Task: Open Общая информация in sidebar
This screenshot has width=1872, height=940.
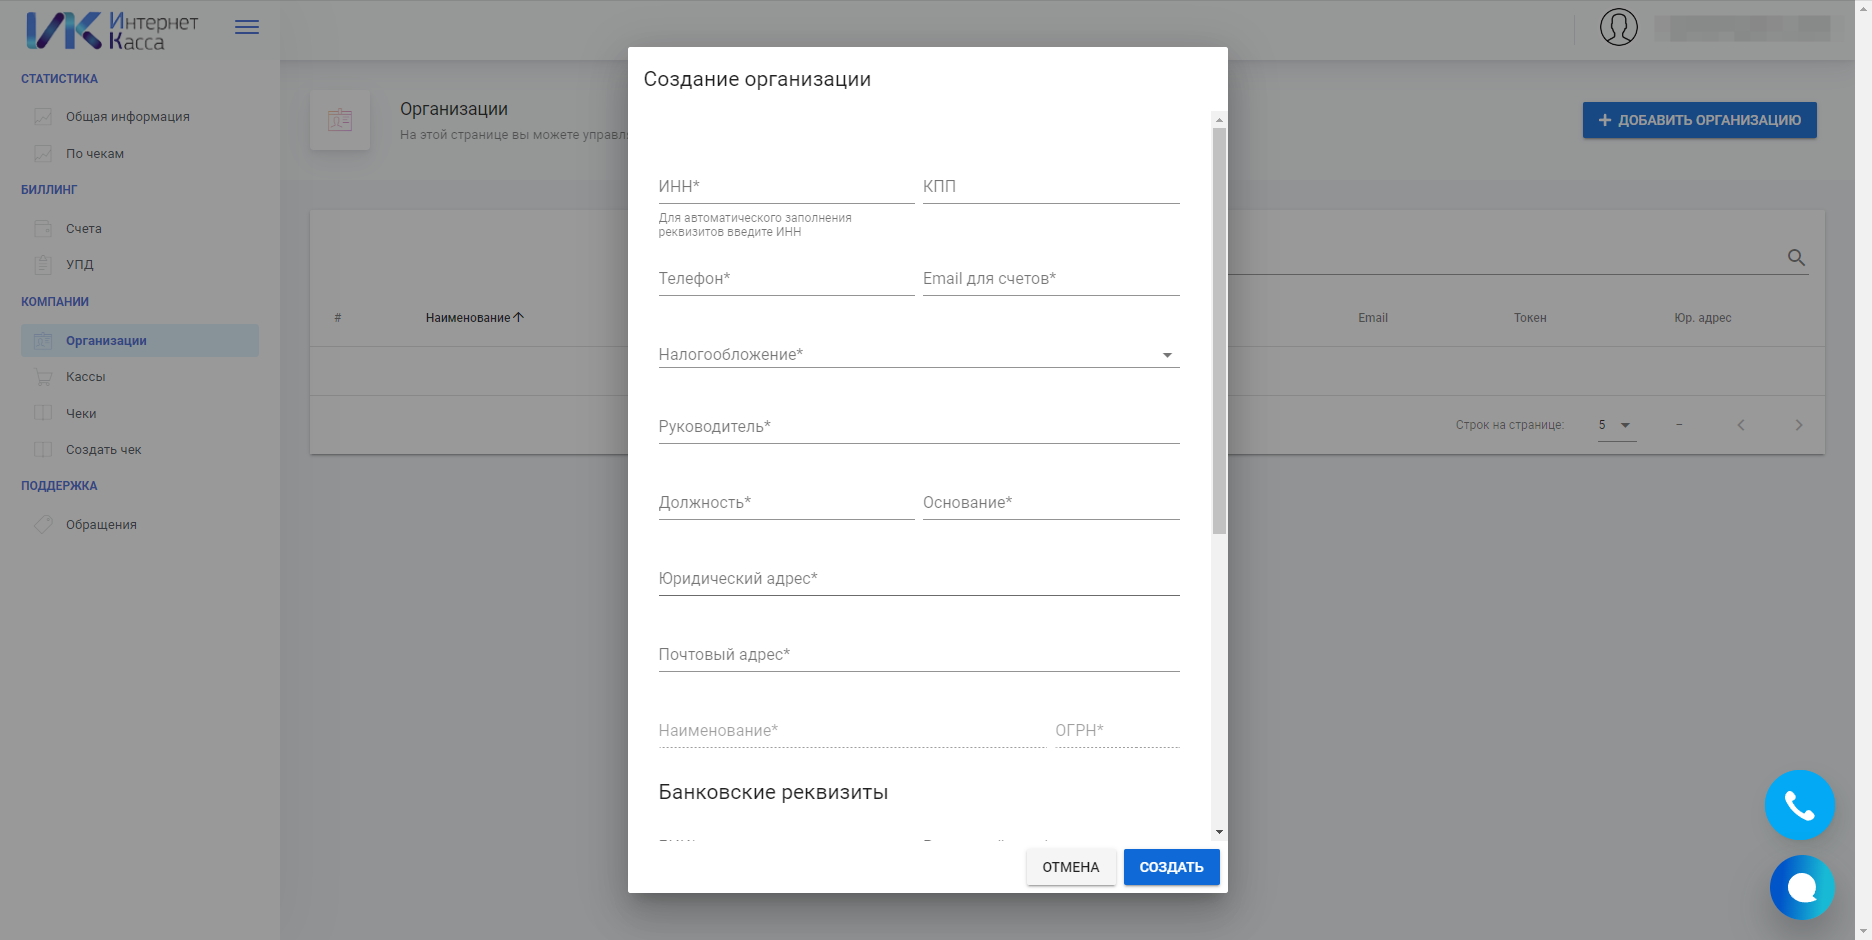Action: (x=128, y=117)
